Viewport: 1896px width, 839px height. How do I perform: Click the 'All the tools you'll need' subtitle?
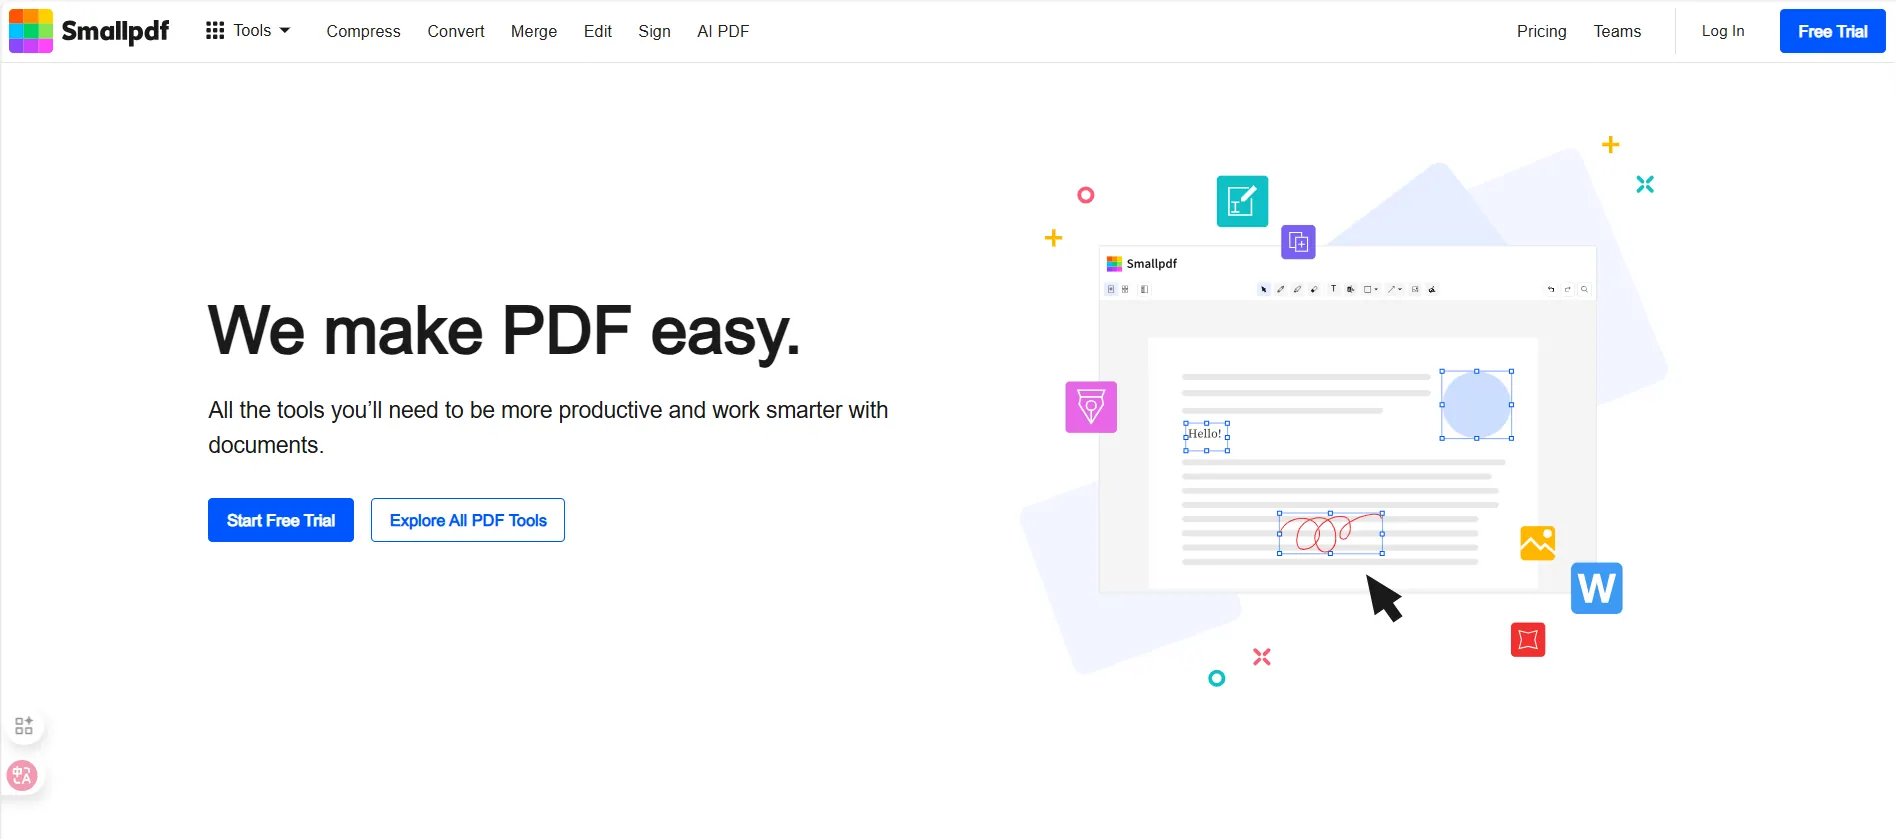(x=548, y=427)
